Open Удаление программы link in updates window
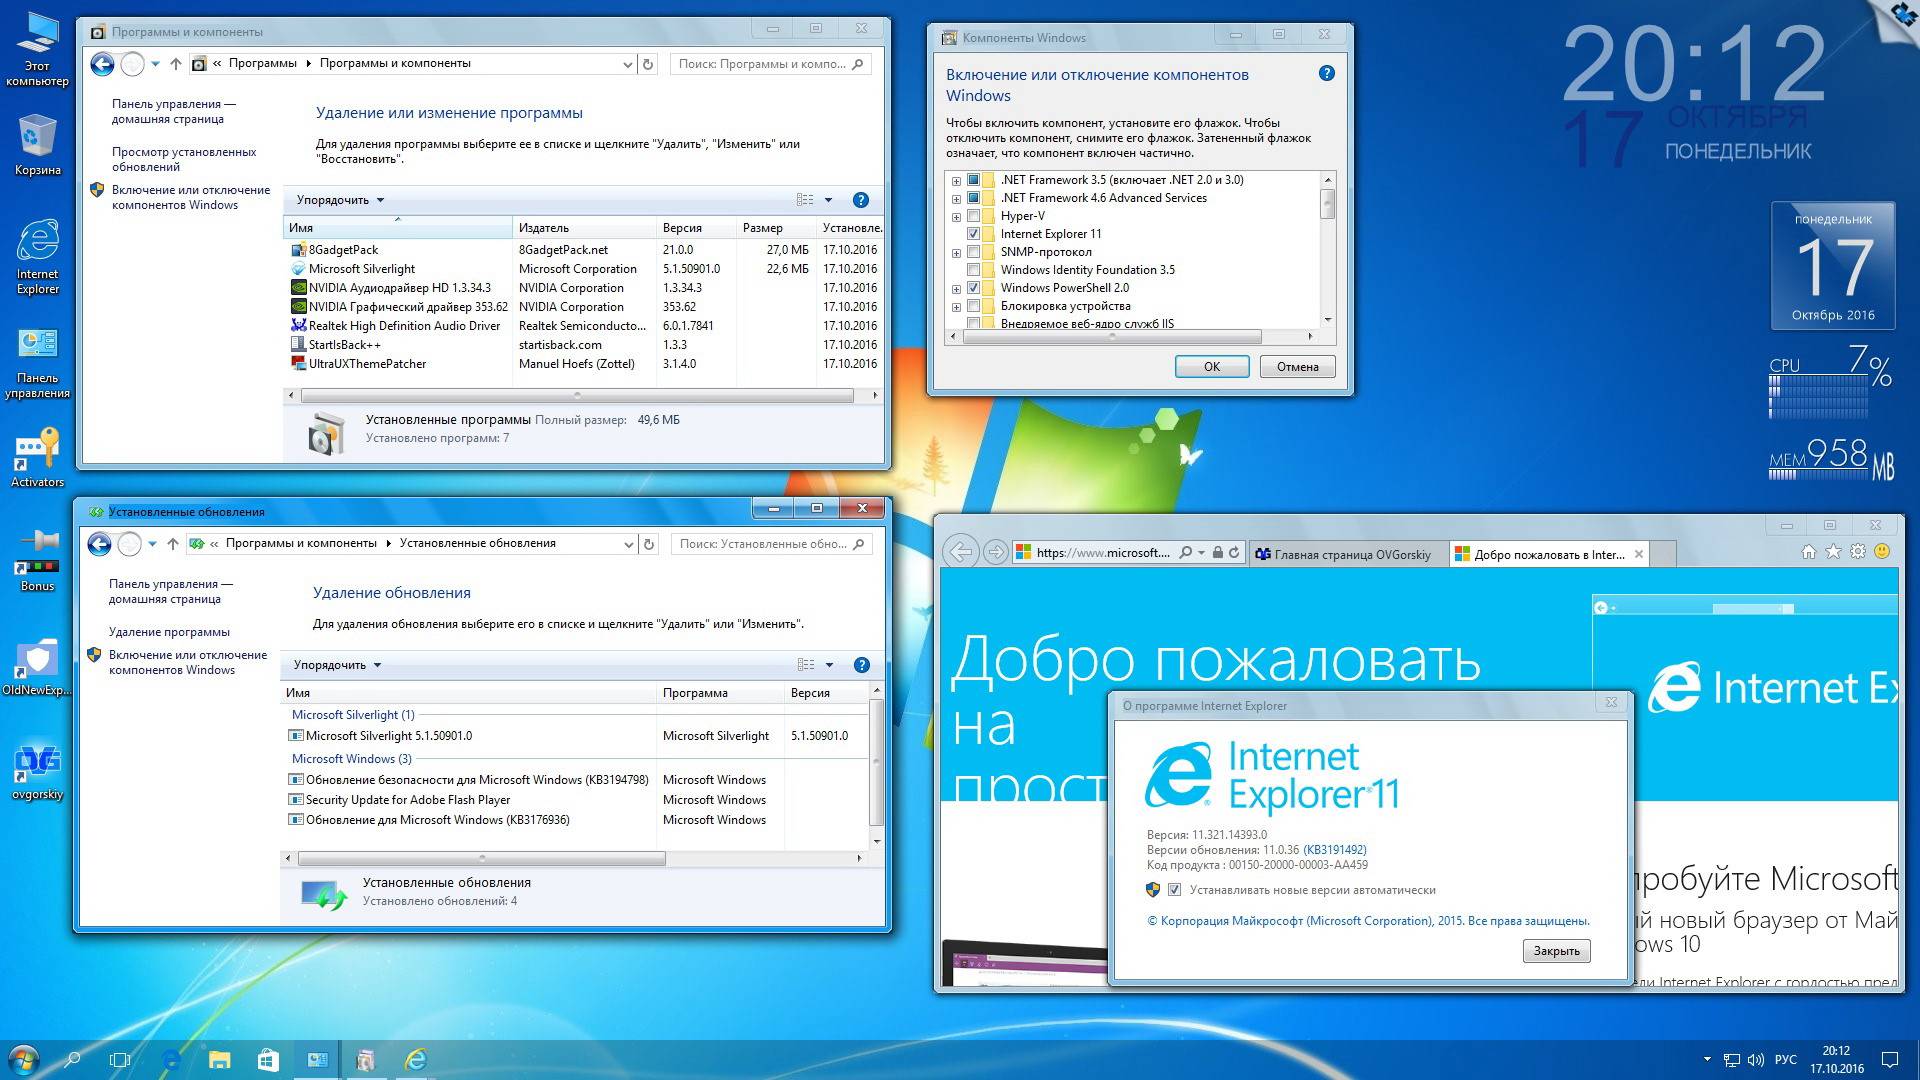1920x1080 pixels. [x=169, y=632]
